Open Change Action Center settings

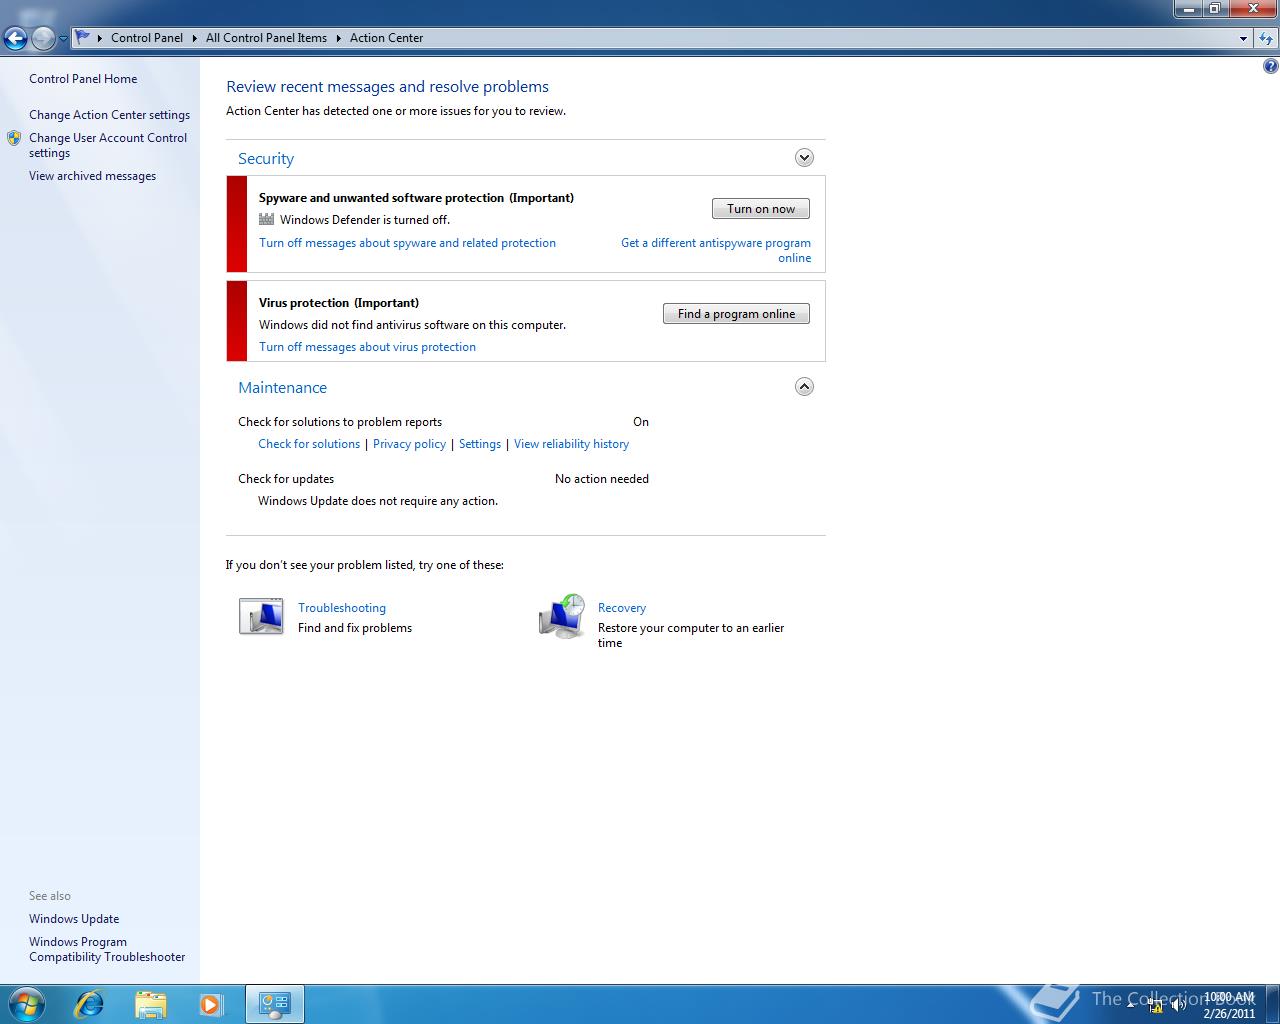tap(109, 115)
